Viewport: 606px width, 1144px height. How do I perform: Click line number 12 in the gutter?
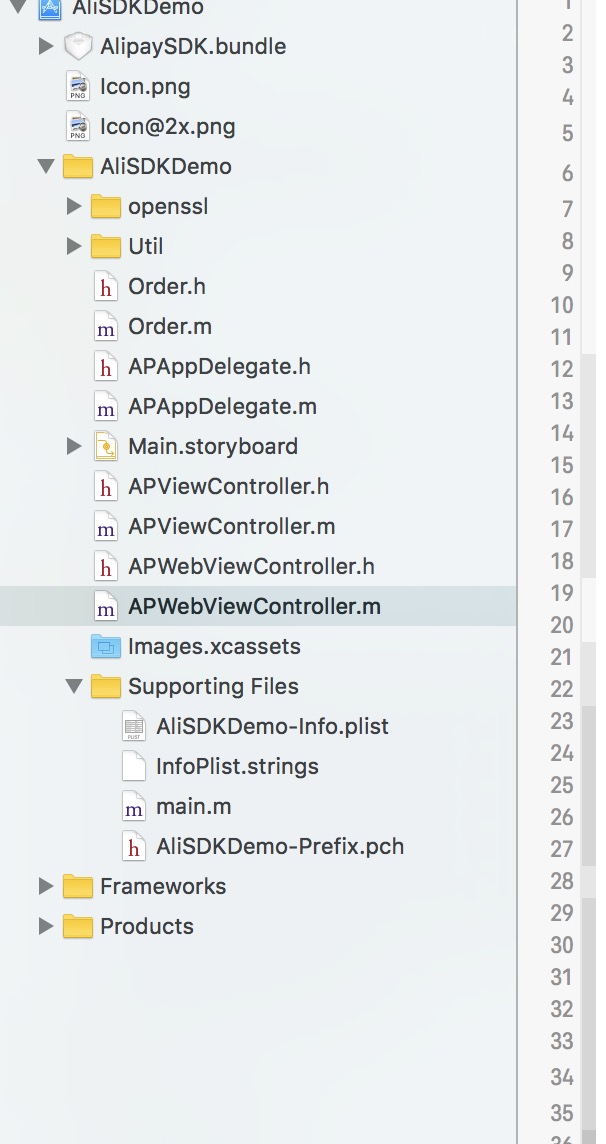[562, 369]
